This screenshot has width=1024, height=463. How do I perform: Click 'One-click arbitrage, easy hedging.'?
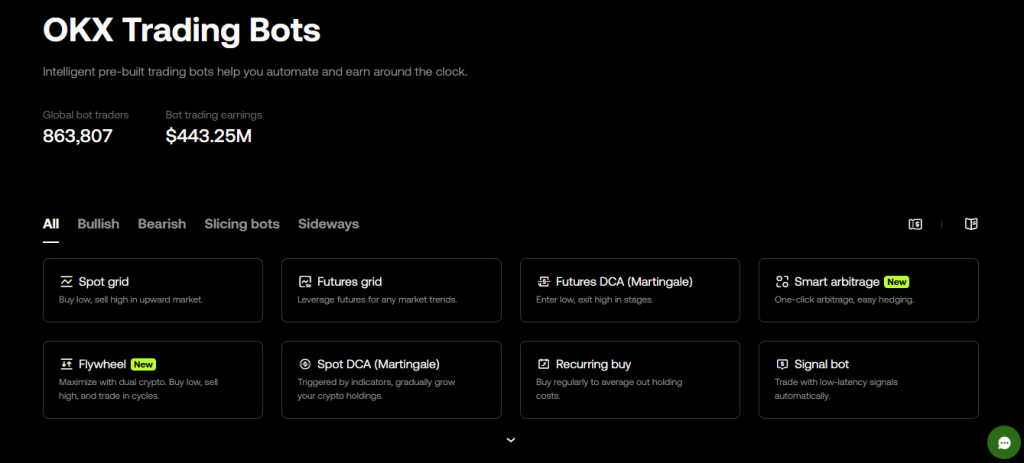pyautogui.click(x=844, y=300)
